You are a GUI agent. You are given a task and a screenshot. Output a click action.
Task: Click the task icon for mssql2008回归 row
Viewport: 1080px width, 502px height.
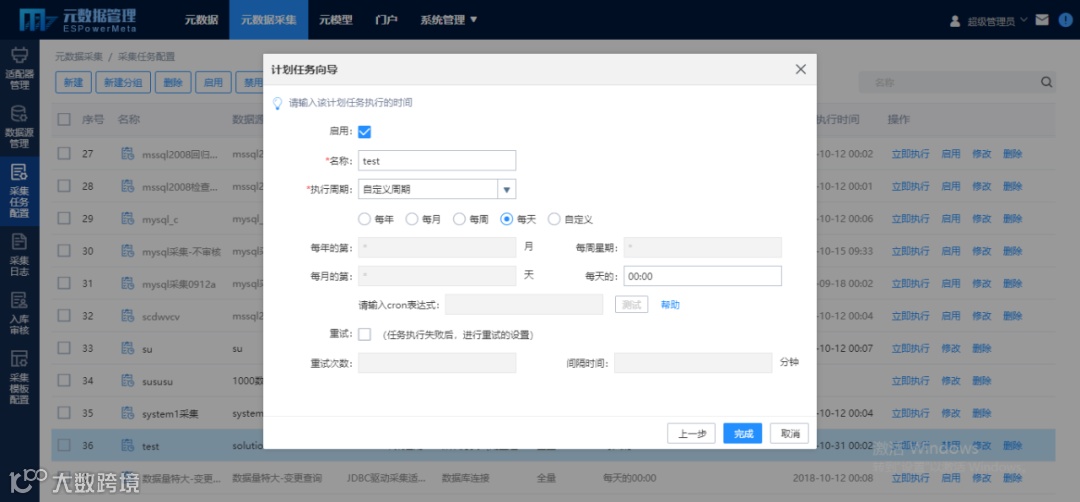point(127,154)
